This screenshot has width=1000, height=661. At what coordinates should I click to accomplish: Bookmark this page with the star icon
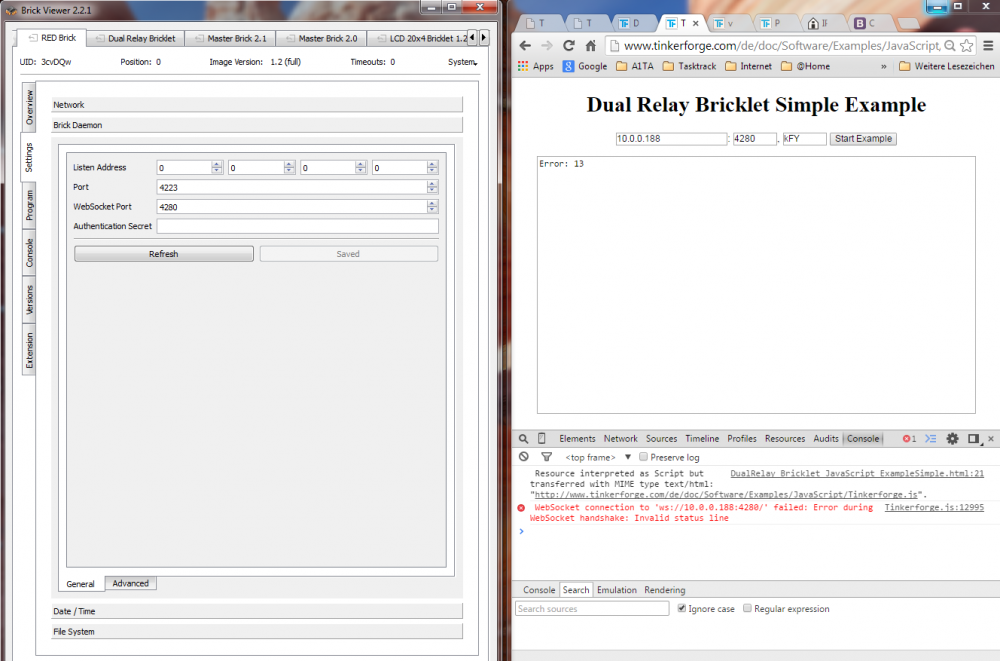point(966,46)
